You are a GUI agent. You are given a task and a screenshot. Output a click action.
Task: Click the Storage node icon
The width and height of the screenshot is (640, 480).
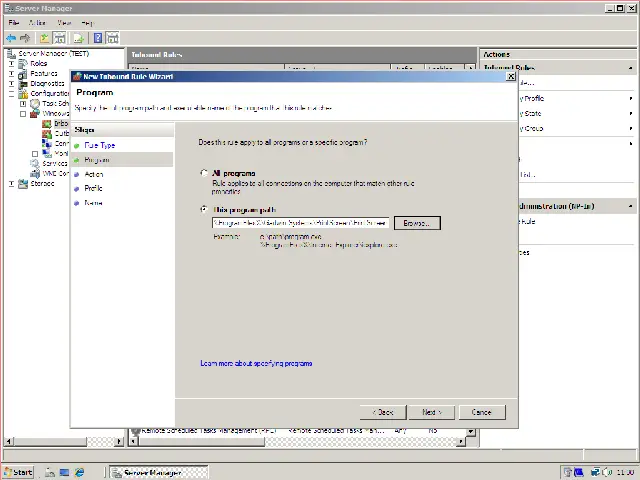coord(23,183)
